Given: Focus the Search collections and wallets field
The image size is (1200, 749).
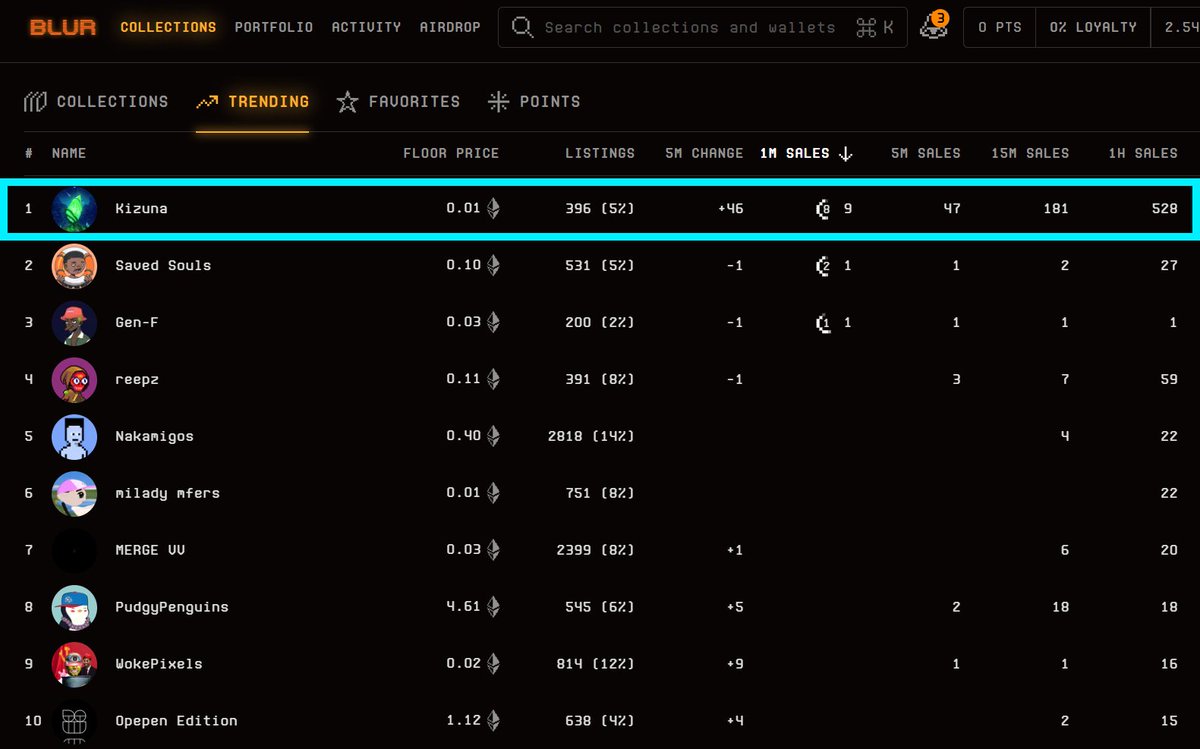Looking at the screenshot, I should click(703, 27).
